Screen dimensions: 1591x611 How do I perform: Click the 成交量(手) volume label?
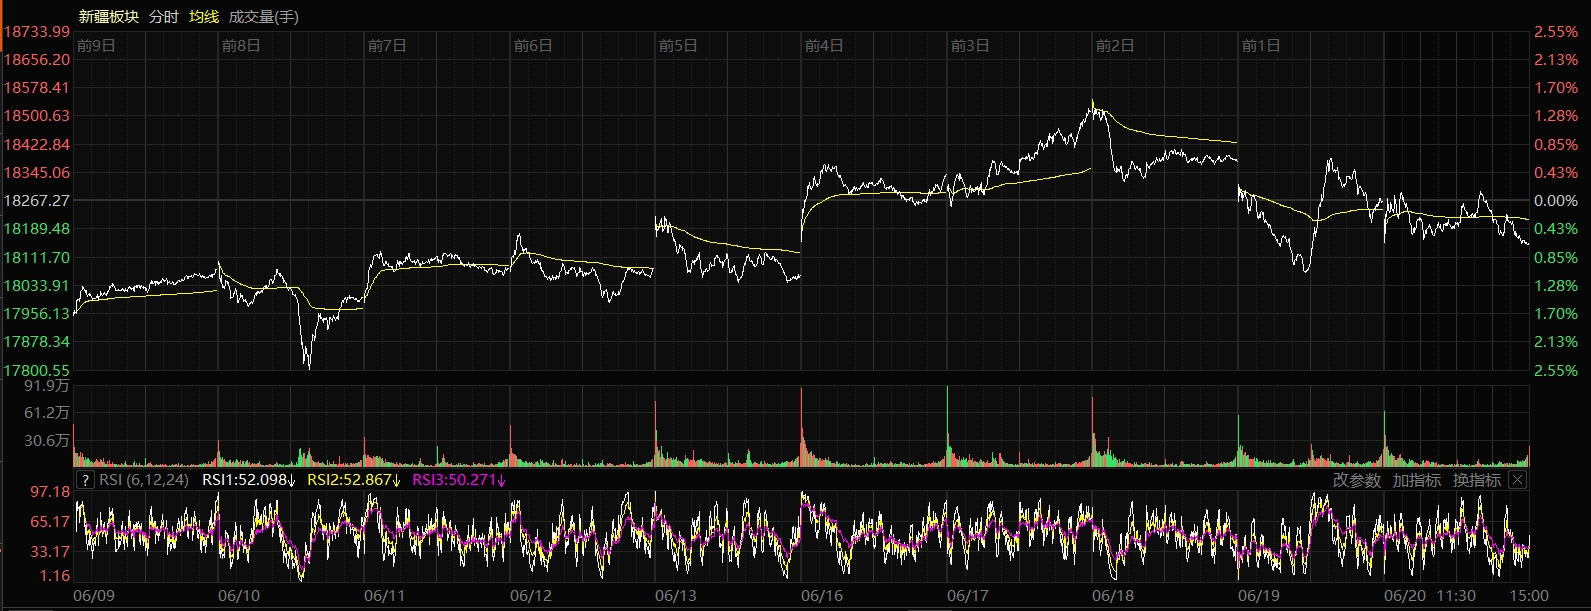[263, 17]
